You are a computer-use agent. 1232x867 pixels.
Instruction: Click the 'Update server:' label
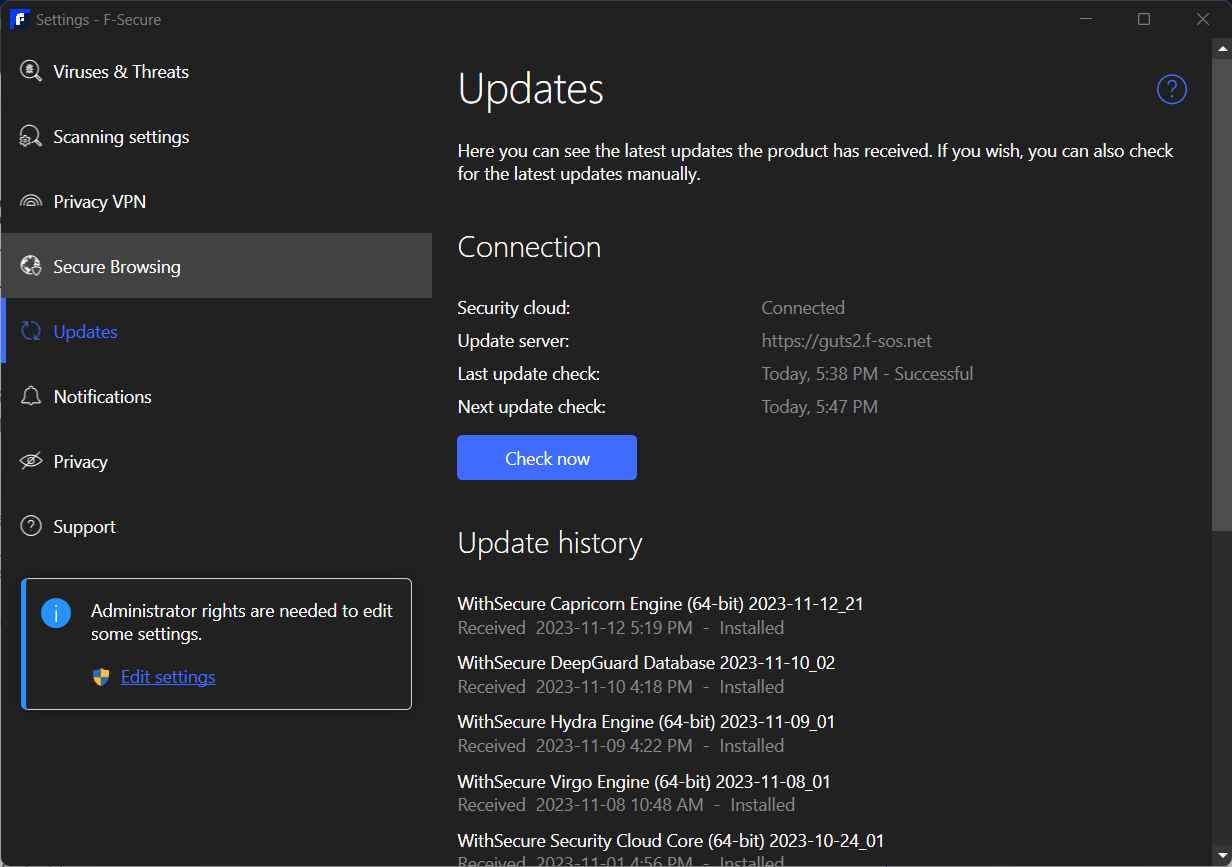tap(513, 341)
